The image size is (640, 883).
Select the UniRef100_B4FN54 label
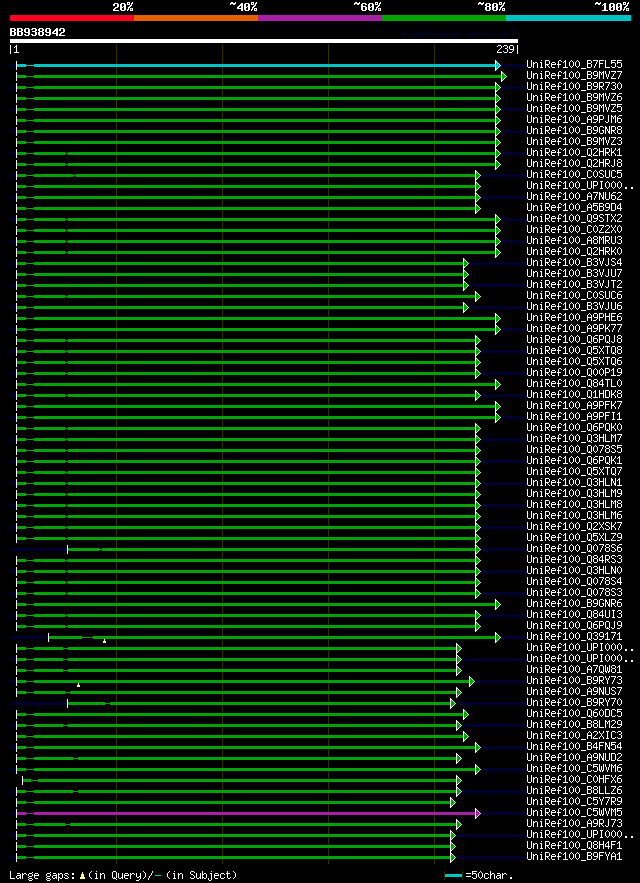[x=574, y=746]
